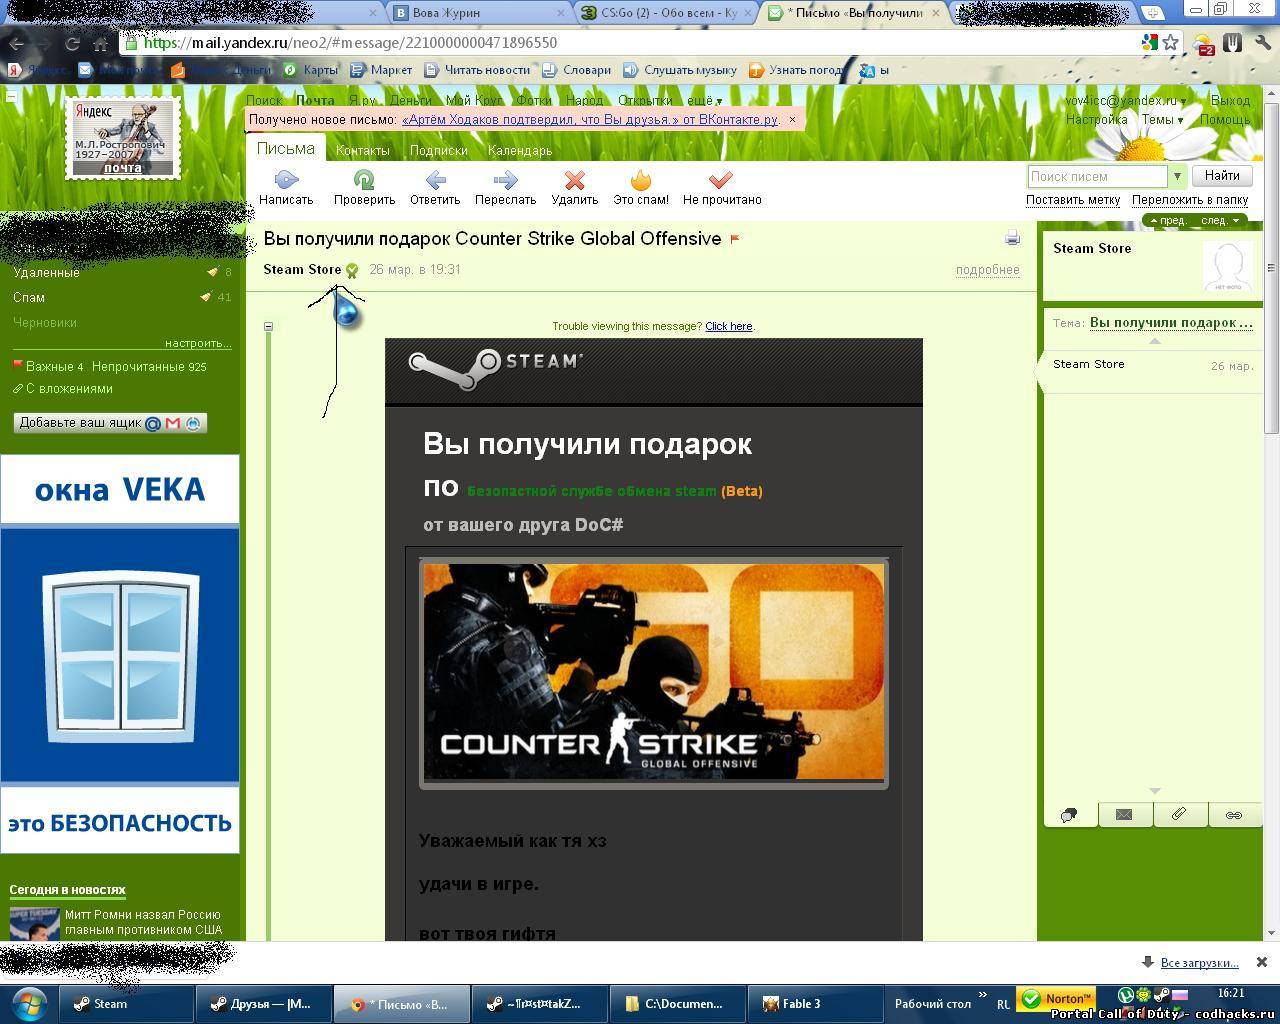Open the Спам folder
Image resolution: width=1280 pixels, height=1024 pixels.
click(29, 297)
